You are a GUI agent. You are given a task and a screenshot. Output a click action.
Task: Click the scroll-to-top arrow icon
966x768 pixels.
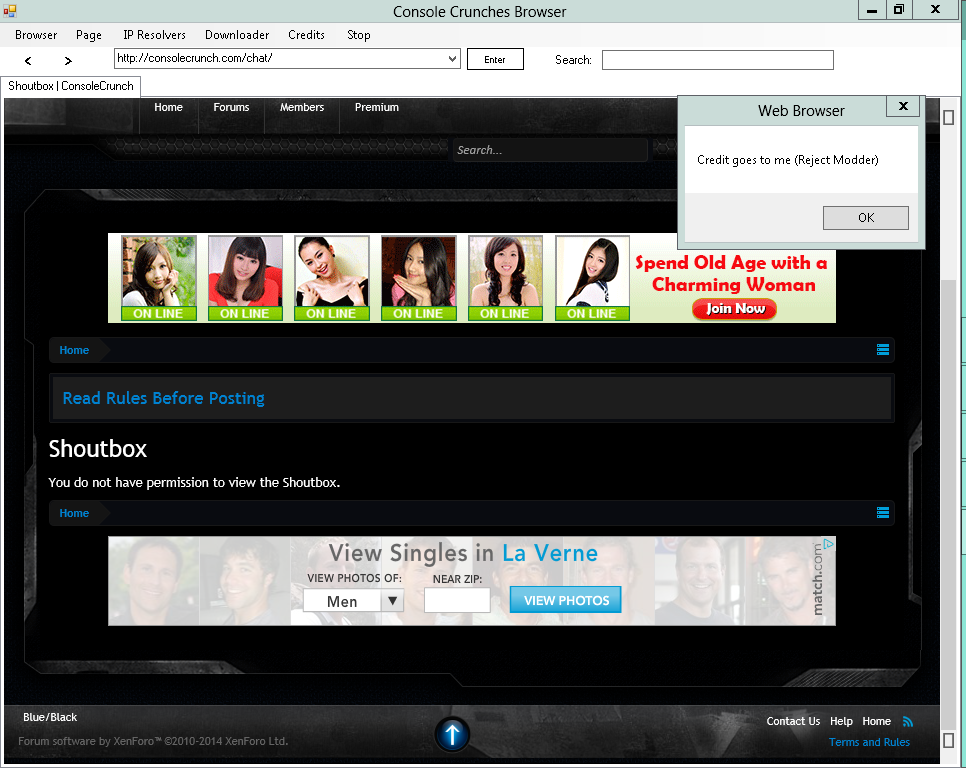[x=452, y=734]
